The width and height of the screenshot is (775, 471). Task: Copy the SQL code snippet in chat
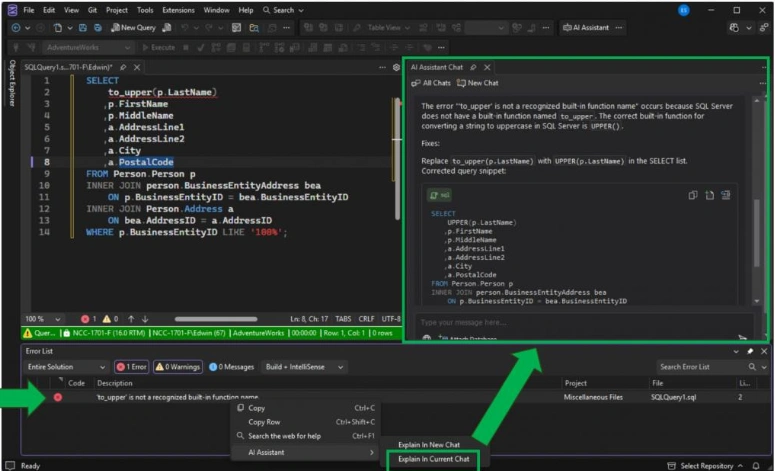(x=693, y=195)
